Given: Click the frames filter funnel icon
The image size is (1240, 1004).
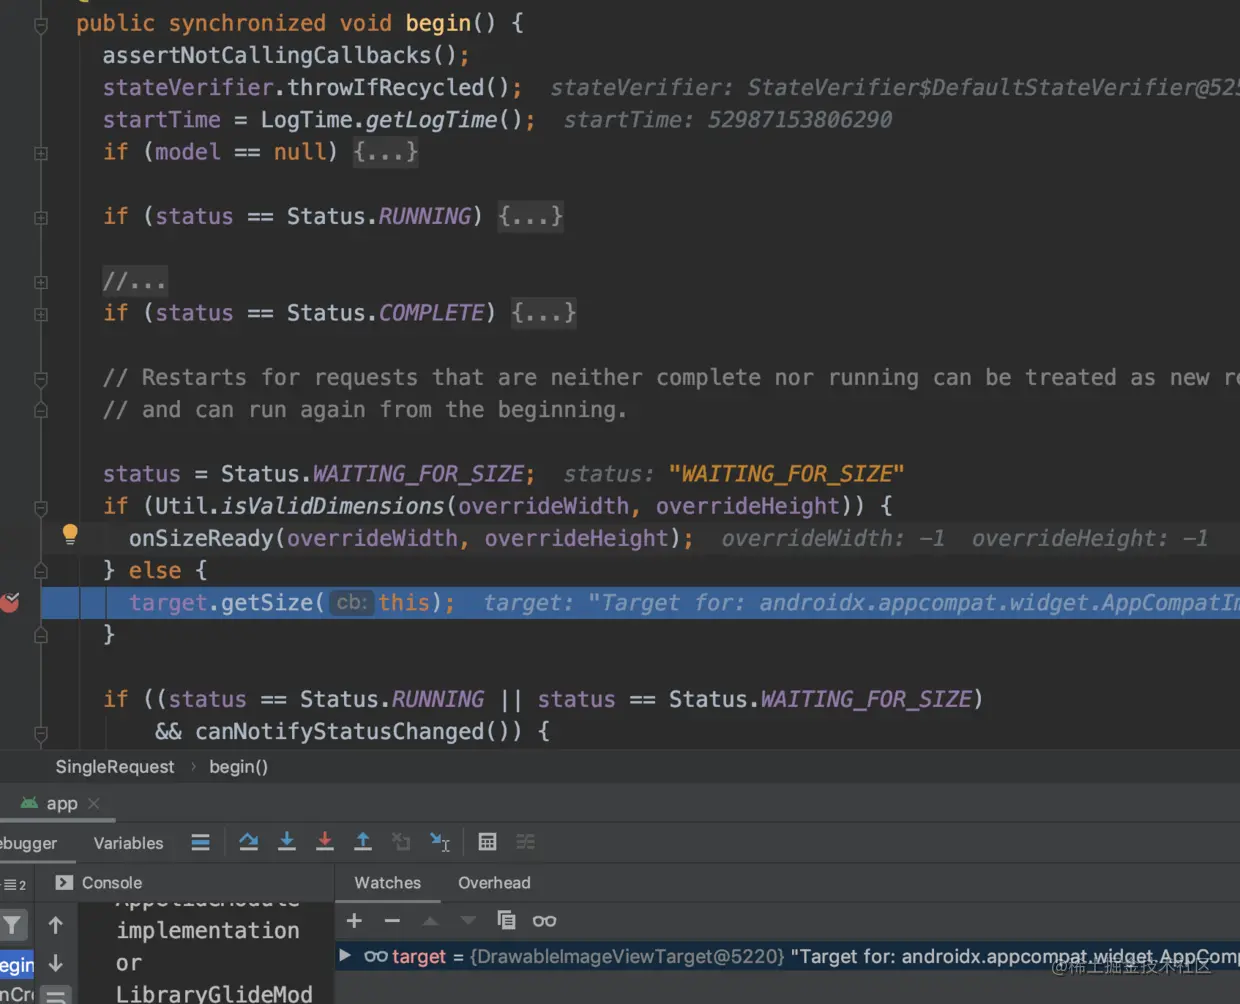Looking at the screenshot, I should click(12, 925).
